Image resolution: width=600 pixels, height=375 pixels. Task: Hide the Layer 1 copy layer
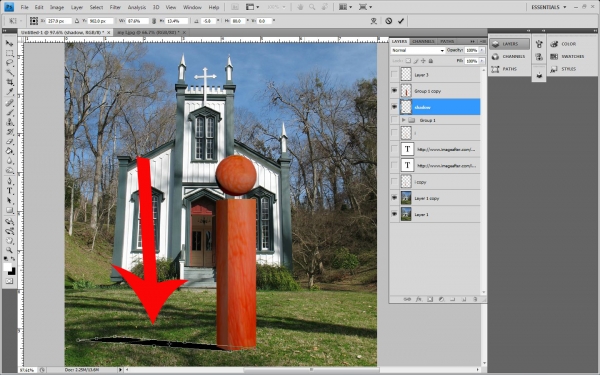pos(394,198)
